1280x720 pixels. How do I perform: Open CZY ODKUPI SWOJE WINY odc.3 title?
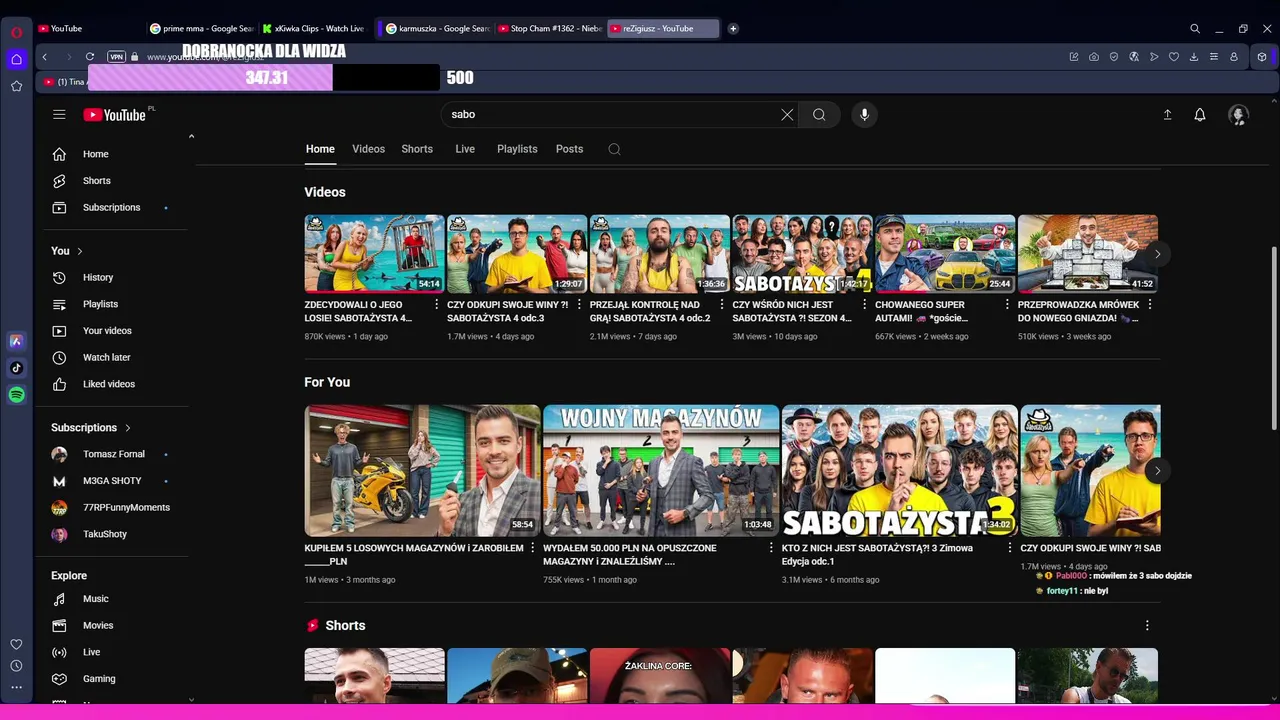508,311
